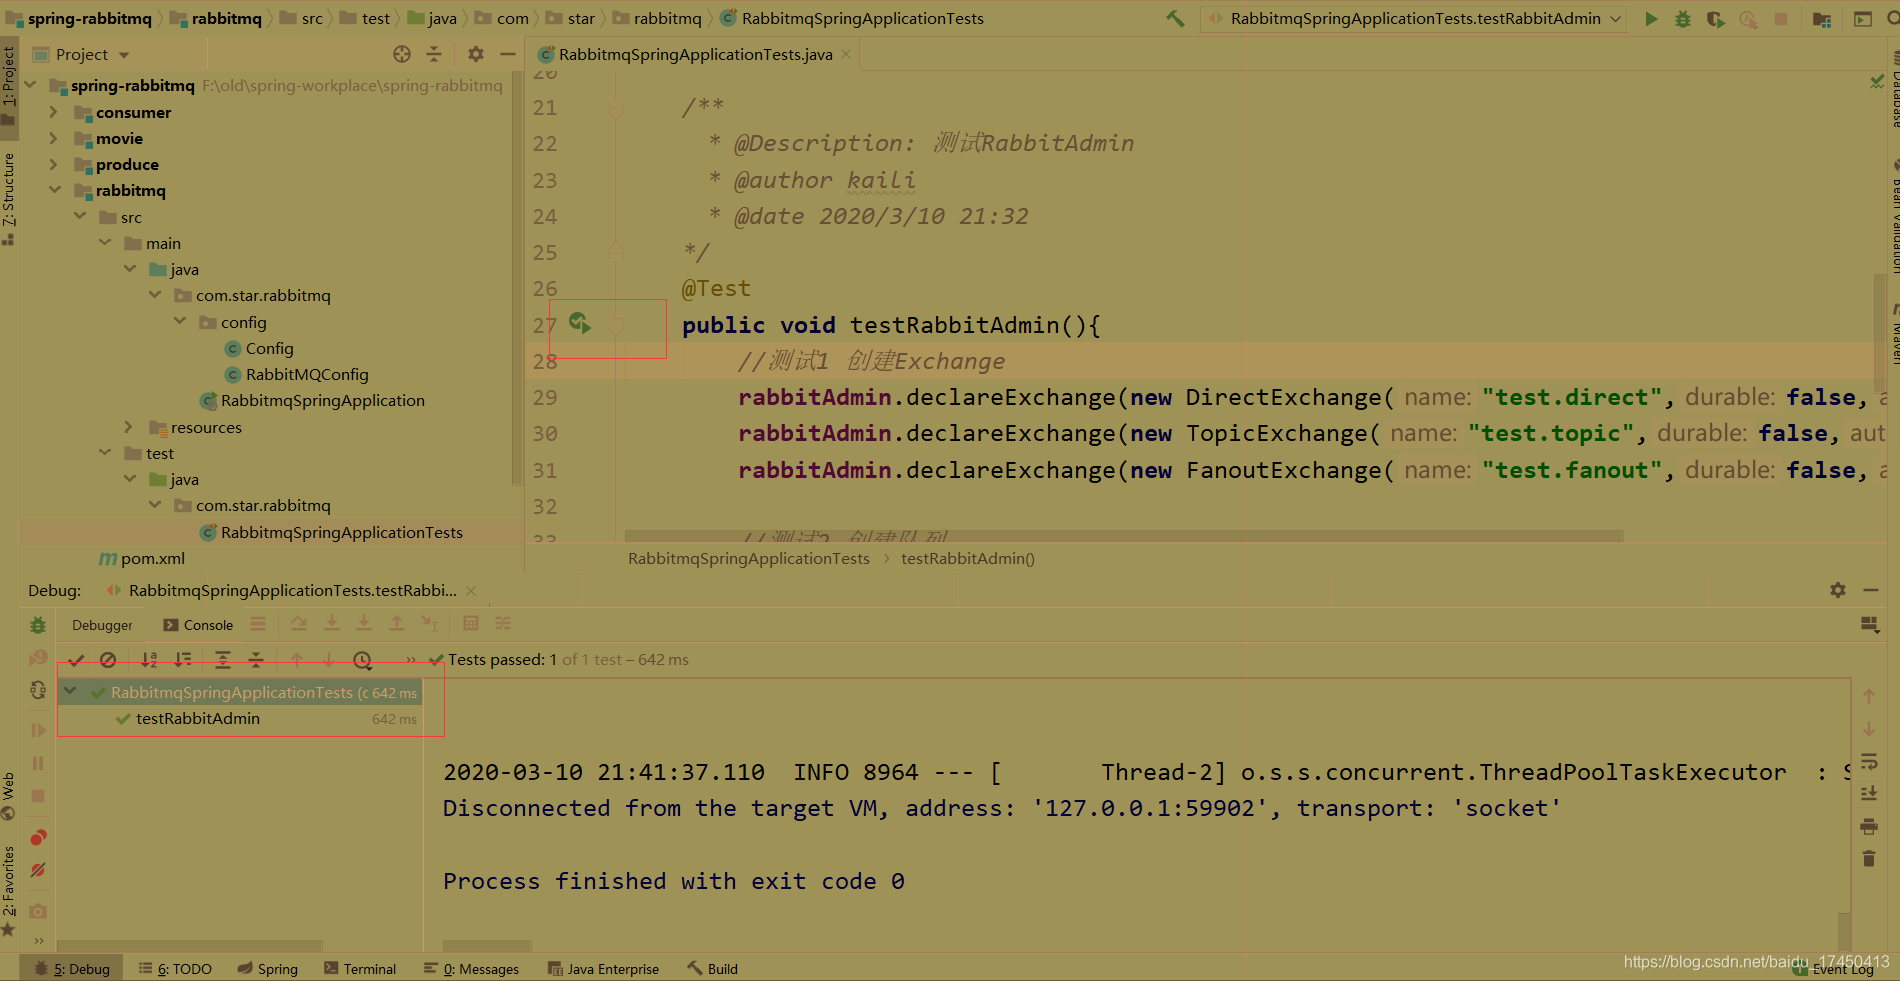Click the Build project hammer icon
The image size is (1900, 981).
point(1175,18)
